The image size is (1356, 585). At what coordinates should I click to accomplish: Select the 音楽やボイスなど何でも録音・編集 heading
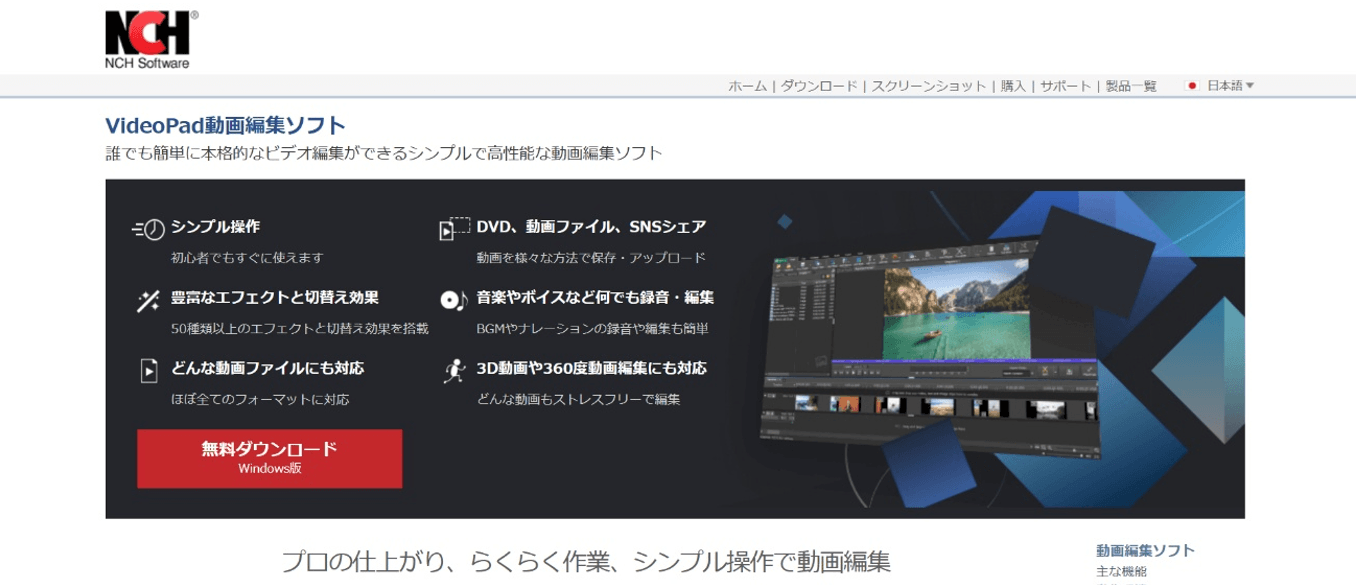595,298
